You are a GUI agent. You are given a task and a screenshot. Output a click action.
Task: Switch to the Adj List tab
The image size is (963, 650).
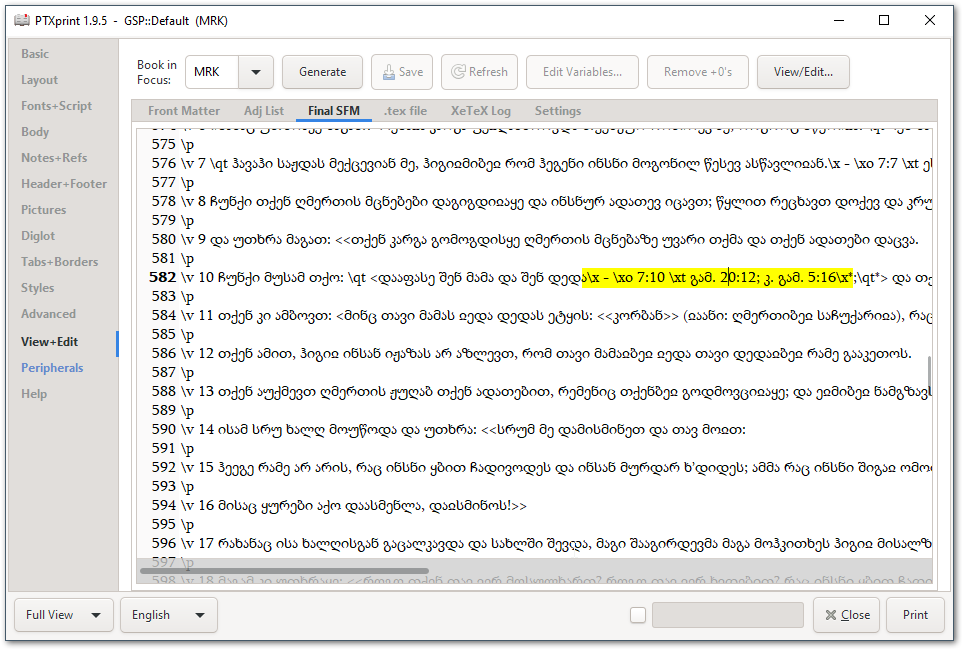point(263,111)
